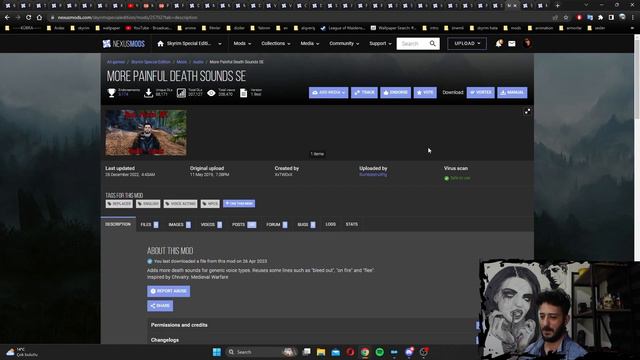Screen dimensions: 640x360
Task: Click the total downloads chart icon
Action: (181, 93)
